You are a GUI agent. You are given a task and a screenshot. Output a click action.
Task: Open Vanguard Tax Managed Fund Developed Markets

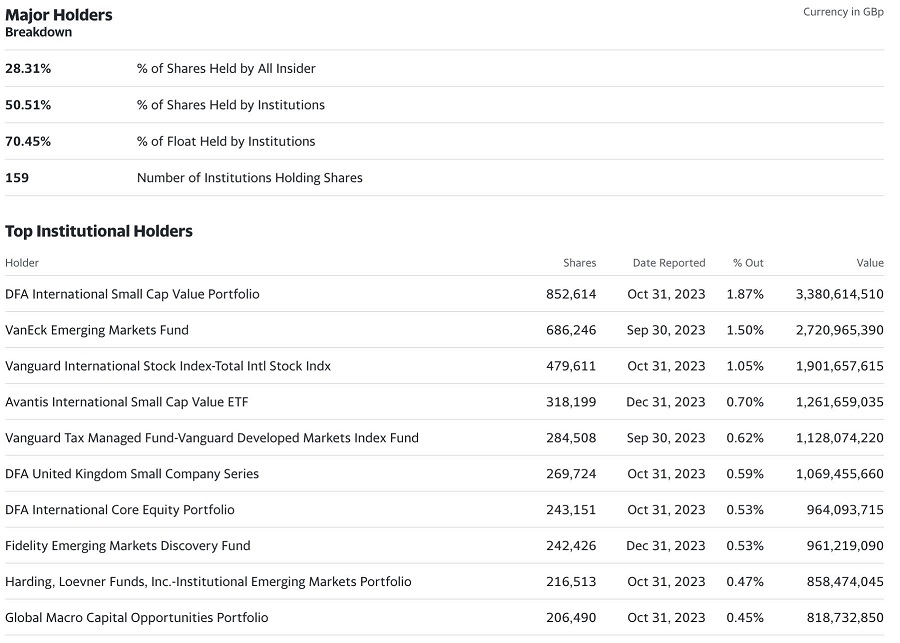click(x=212, y=438)
